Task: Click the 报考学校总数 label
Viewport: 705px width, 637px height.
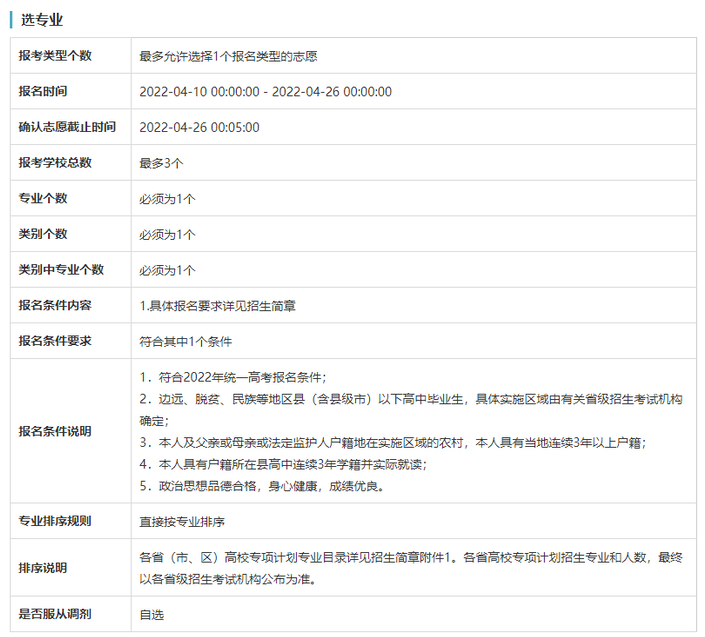Action: (x=55, y=163)
